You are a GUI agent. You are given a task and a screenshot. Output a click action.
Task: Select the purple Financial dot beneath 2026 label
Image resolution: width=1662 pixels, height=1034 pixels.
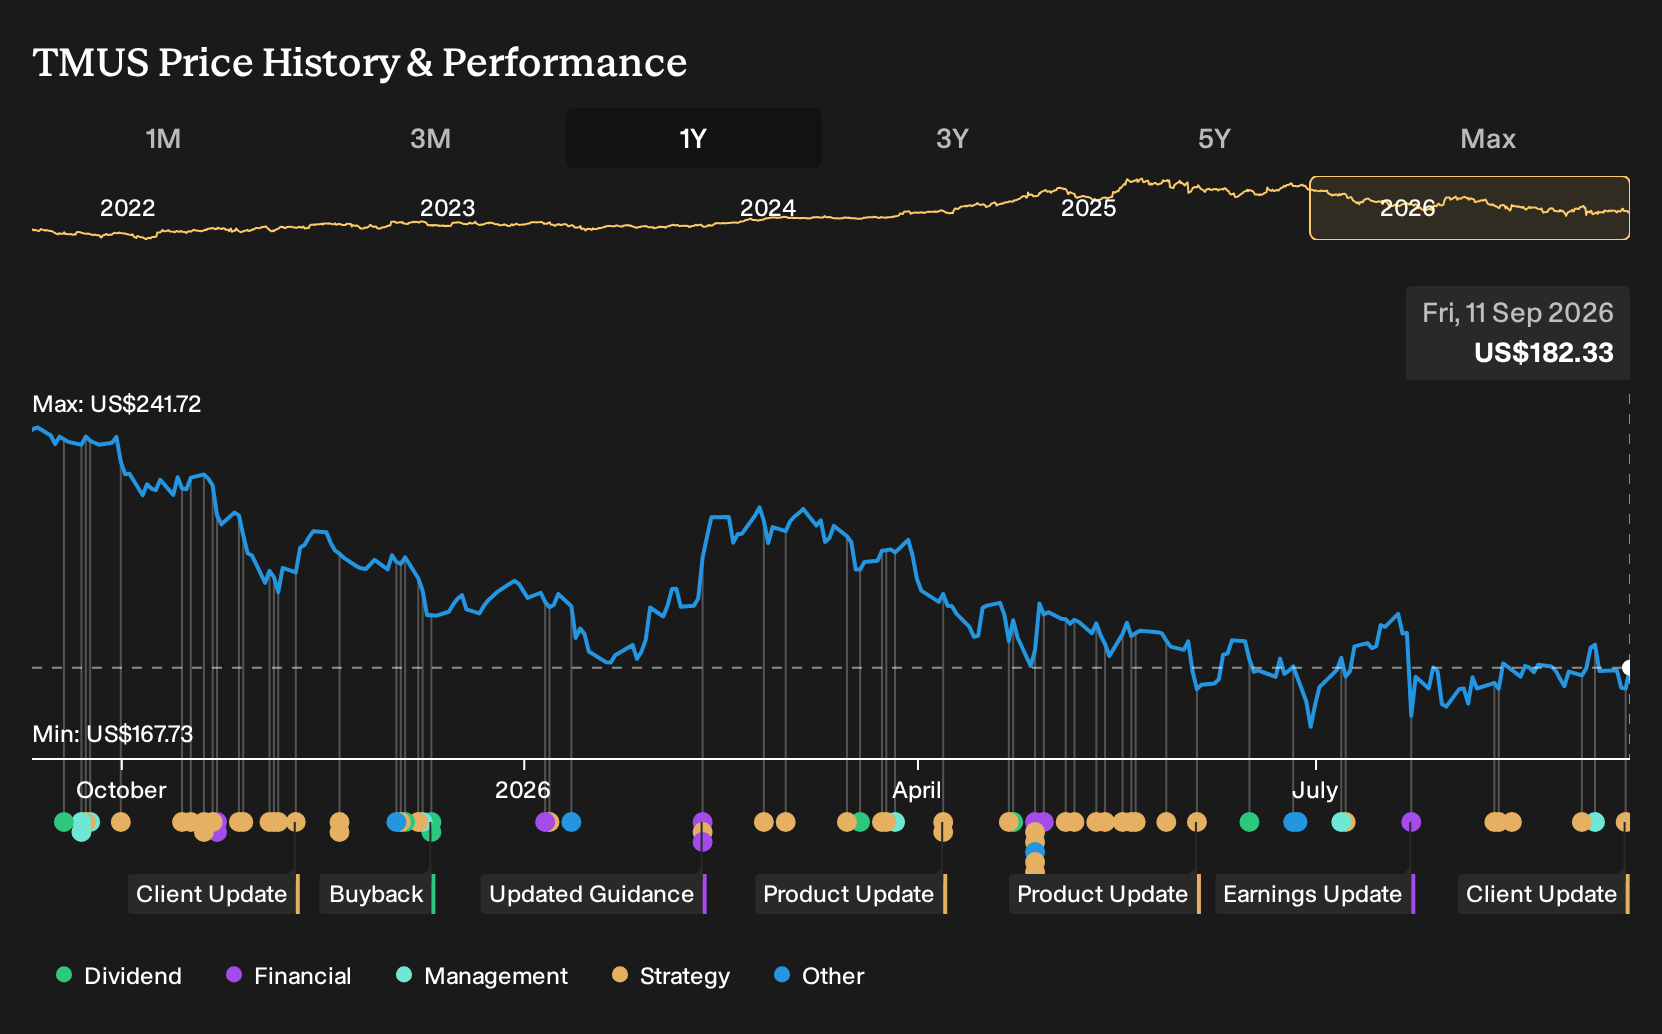pos(545,822)
